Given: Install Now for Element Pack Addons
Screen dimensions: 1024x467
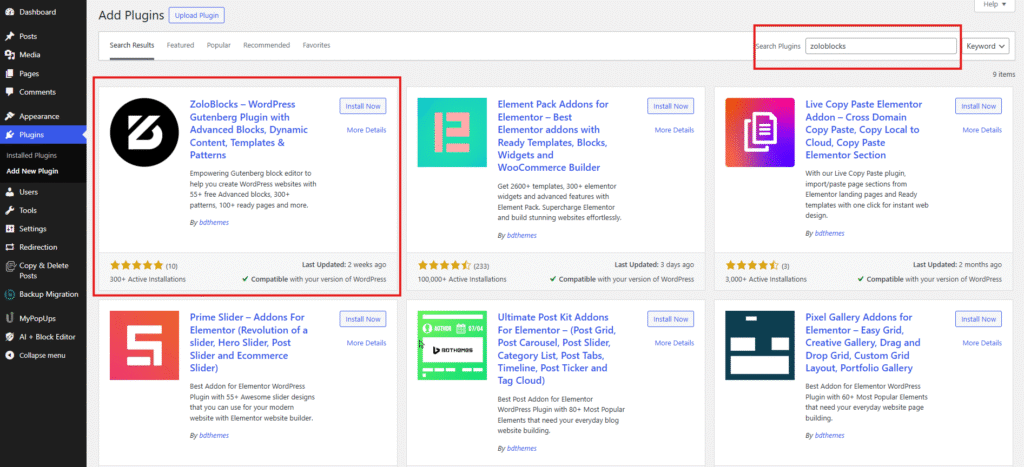Looking at the screenshot, I should coord(671,106).
